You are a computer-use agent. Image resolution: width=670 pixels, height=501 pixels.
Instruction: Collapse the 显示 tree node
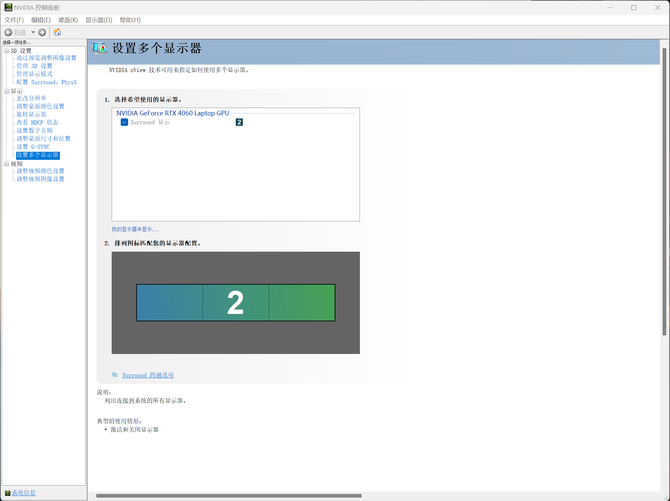coord(6,91)
